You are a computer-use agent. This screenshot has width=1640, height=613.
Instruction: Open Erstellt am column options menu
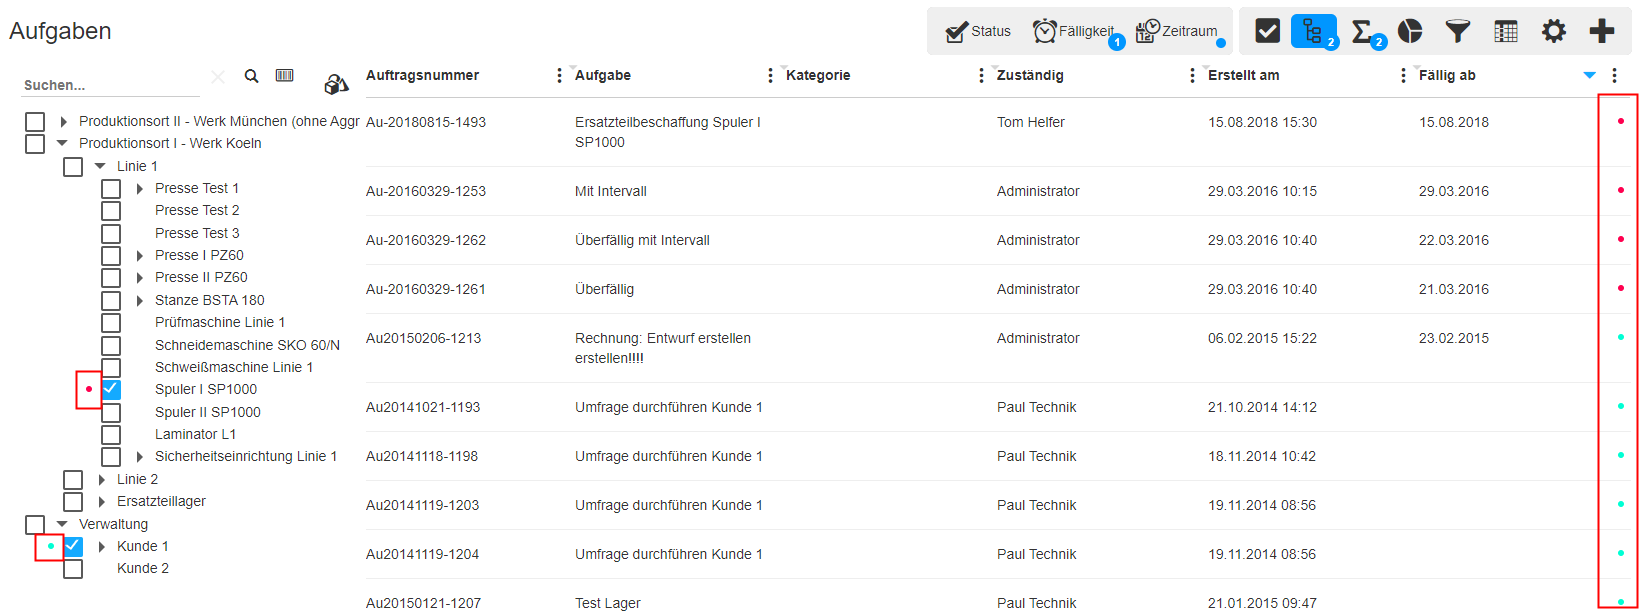pyautogui.click(x=1403, y=76)
